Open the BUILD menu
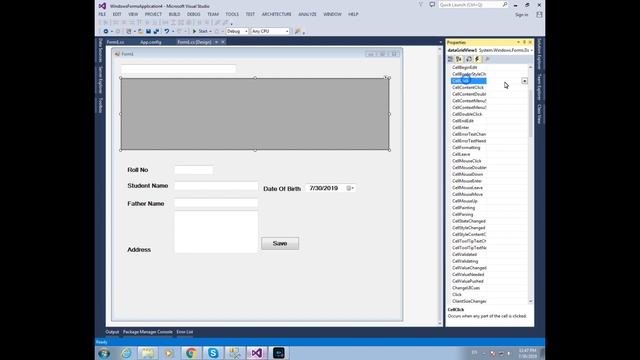The height and width of the screenshot is (360, 640). [174, 14]
